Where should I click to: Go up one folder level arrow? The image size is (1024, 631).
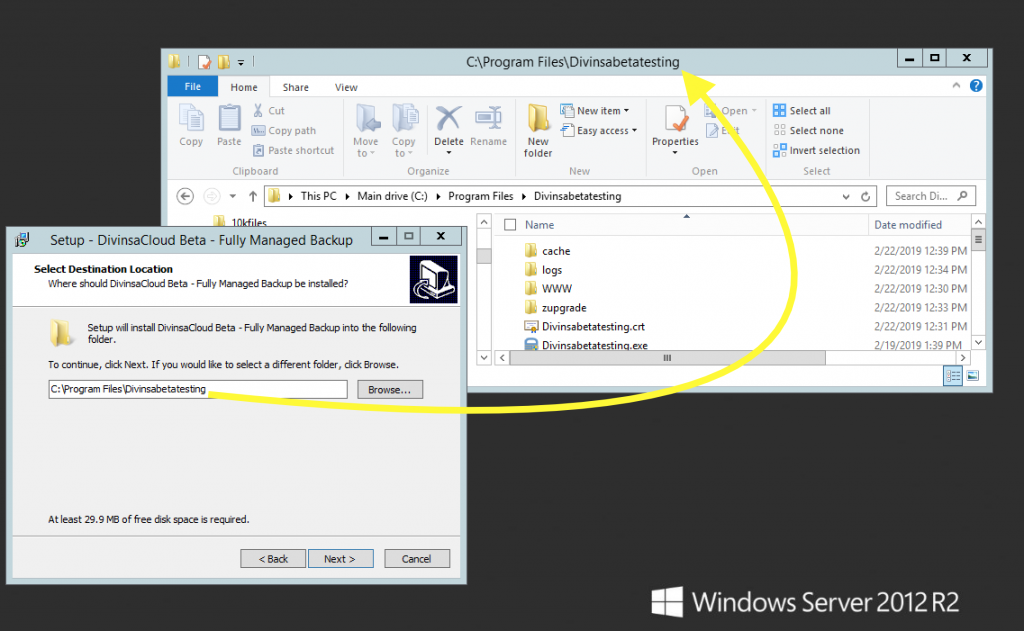point(253,196)
